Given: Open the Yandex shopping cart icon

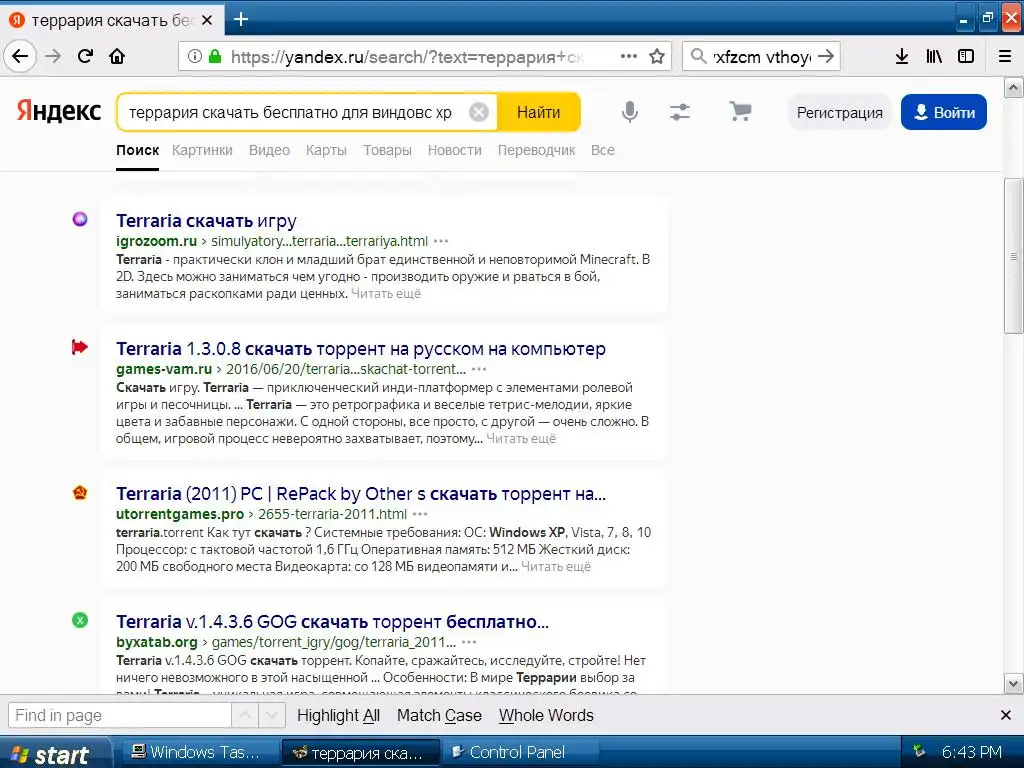Looking at the screenshot, I should click(x=740, y=112).
